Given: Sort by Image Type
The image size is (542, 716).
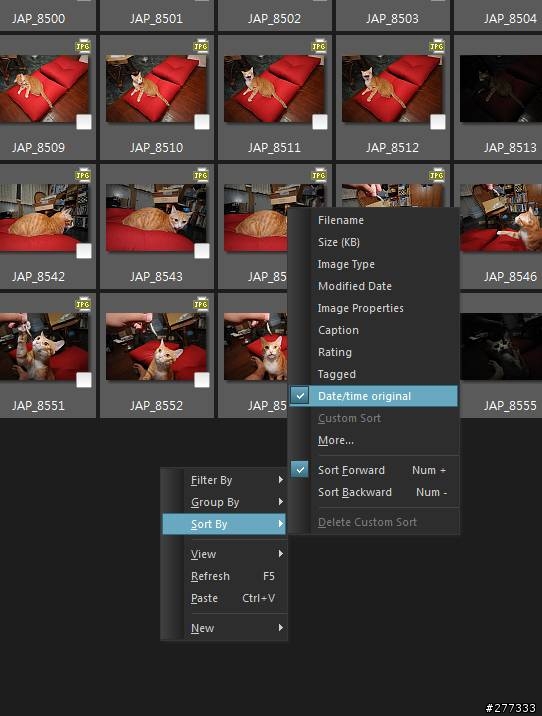Looking at the screenshot, I should tap(374, 264).
